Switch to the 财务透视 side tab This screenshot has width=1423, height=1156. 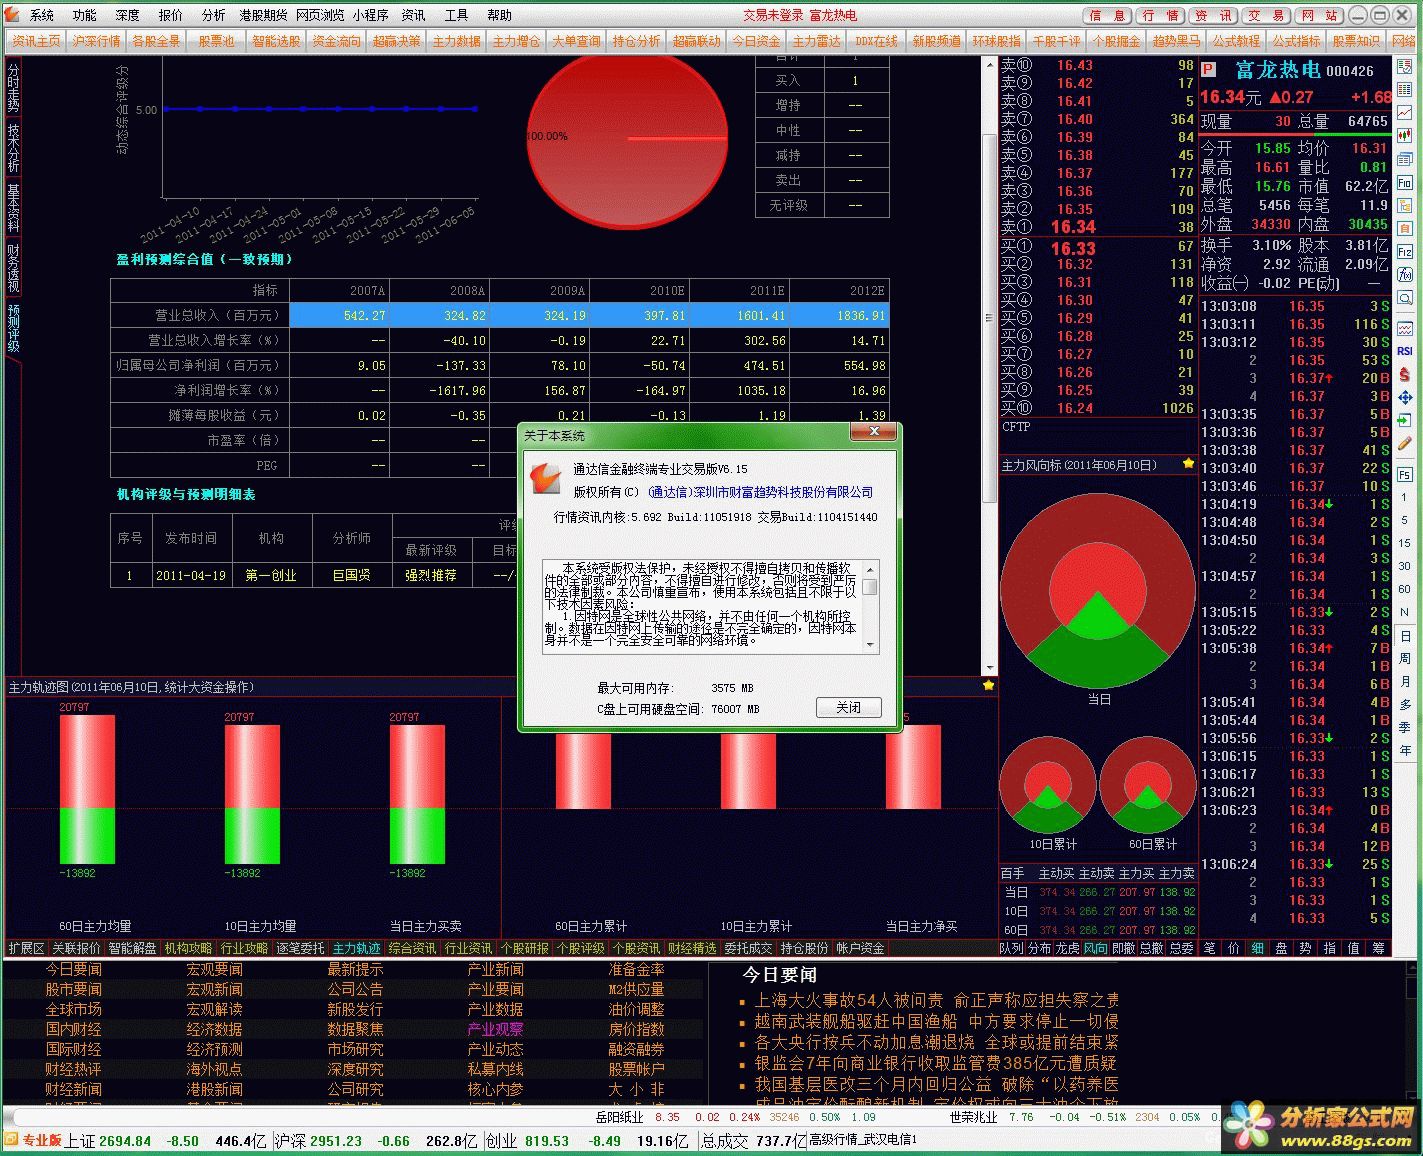13,268
